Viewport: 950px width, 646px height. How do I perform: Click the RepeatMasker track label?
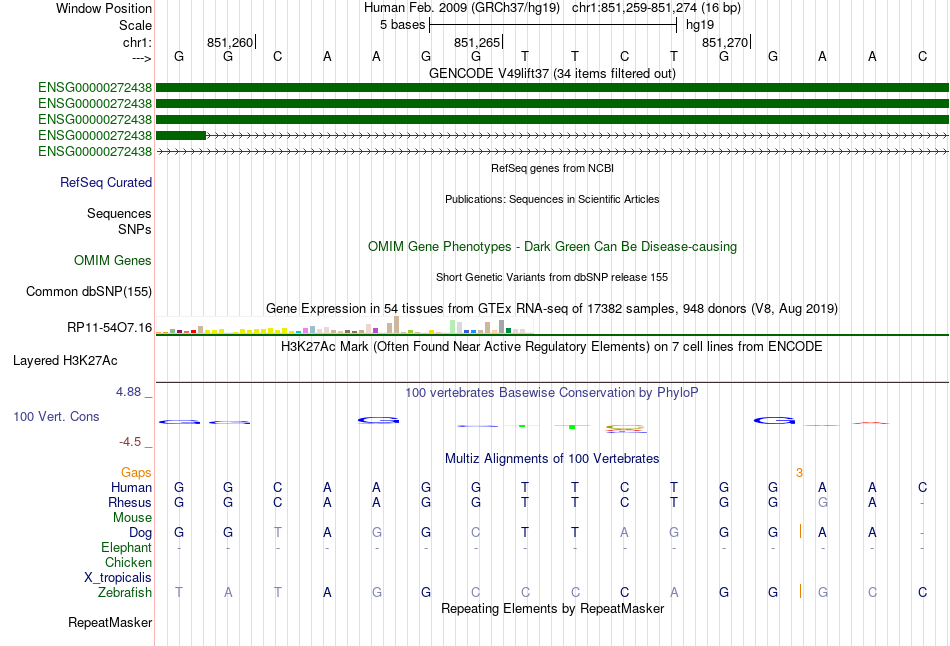tap(110, 622)
